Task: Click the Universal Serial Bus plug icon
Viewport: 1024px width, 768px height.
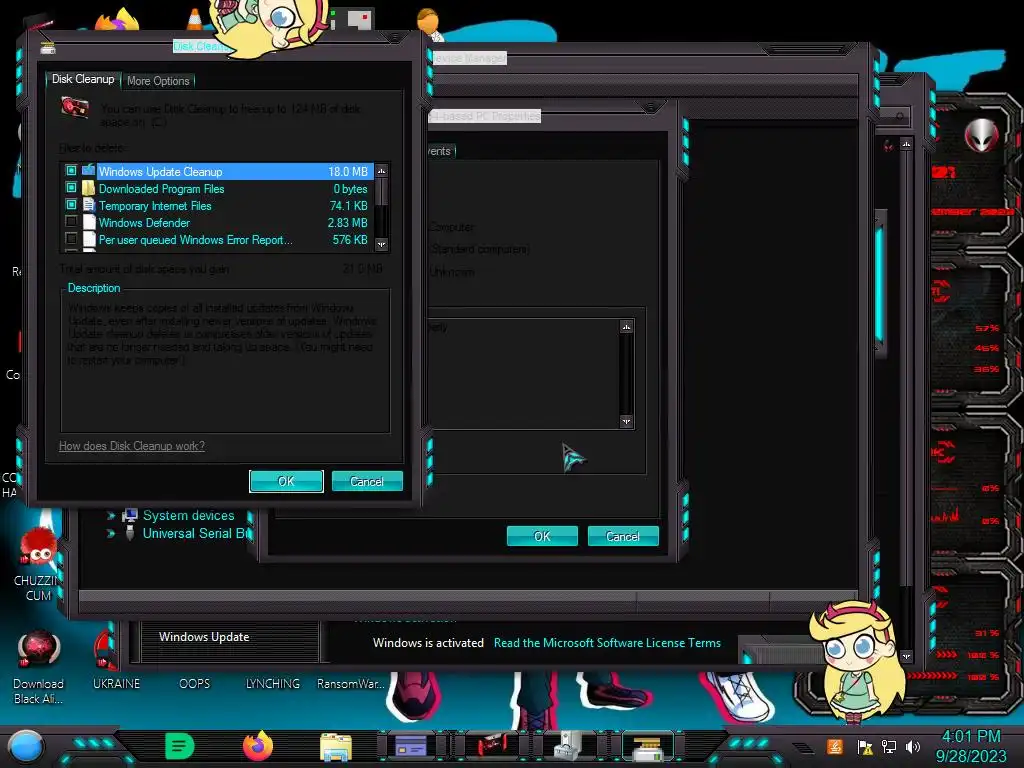Action: pyautogui.click(x=130, y=533)
